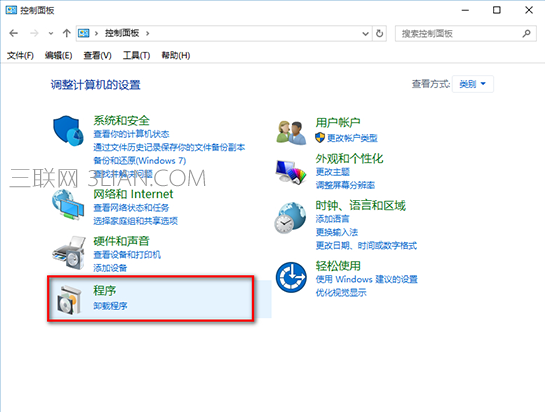Open 网络和 Internet heading link
Image resolution: width=545 pixels, height=412 pixels.
[x=133, y=194]
